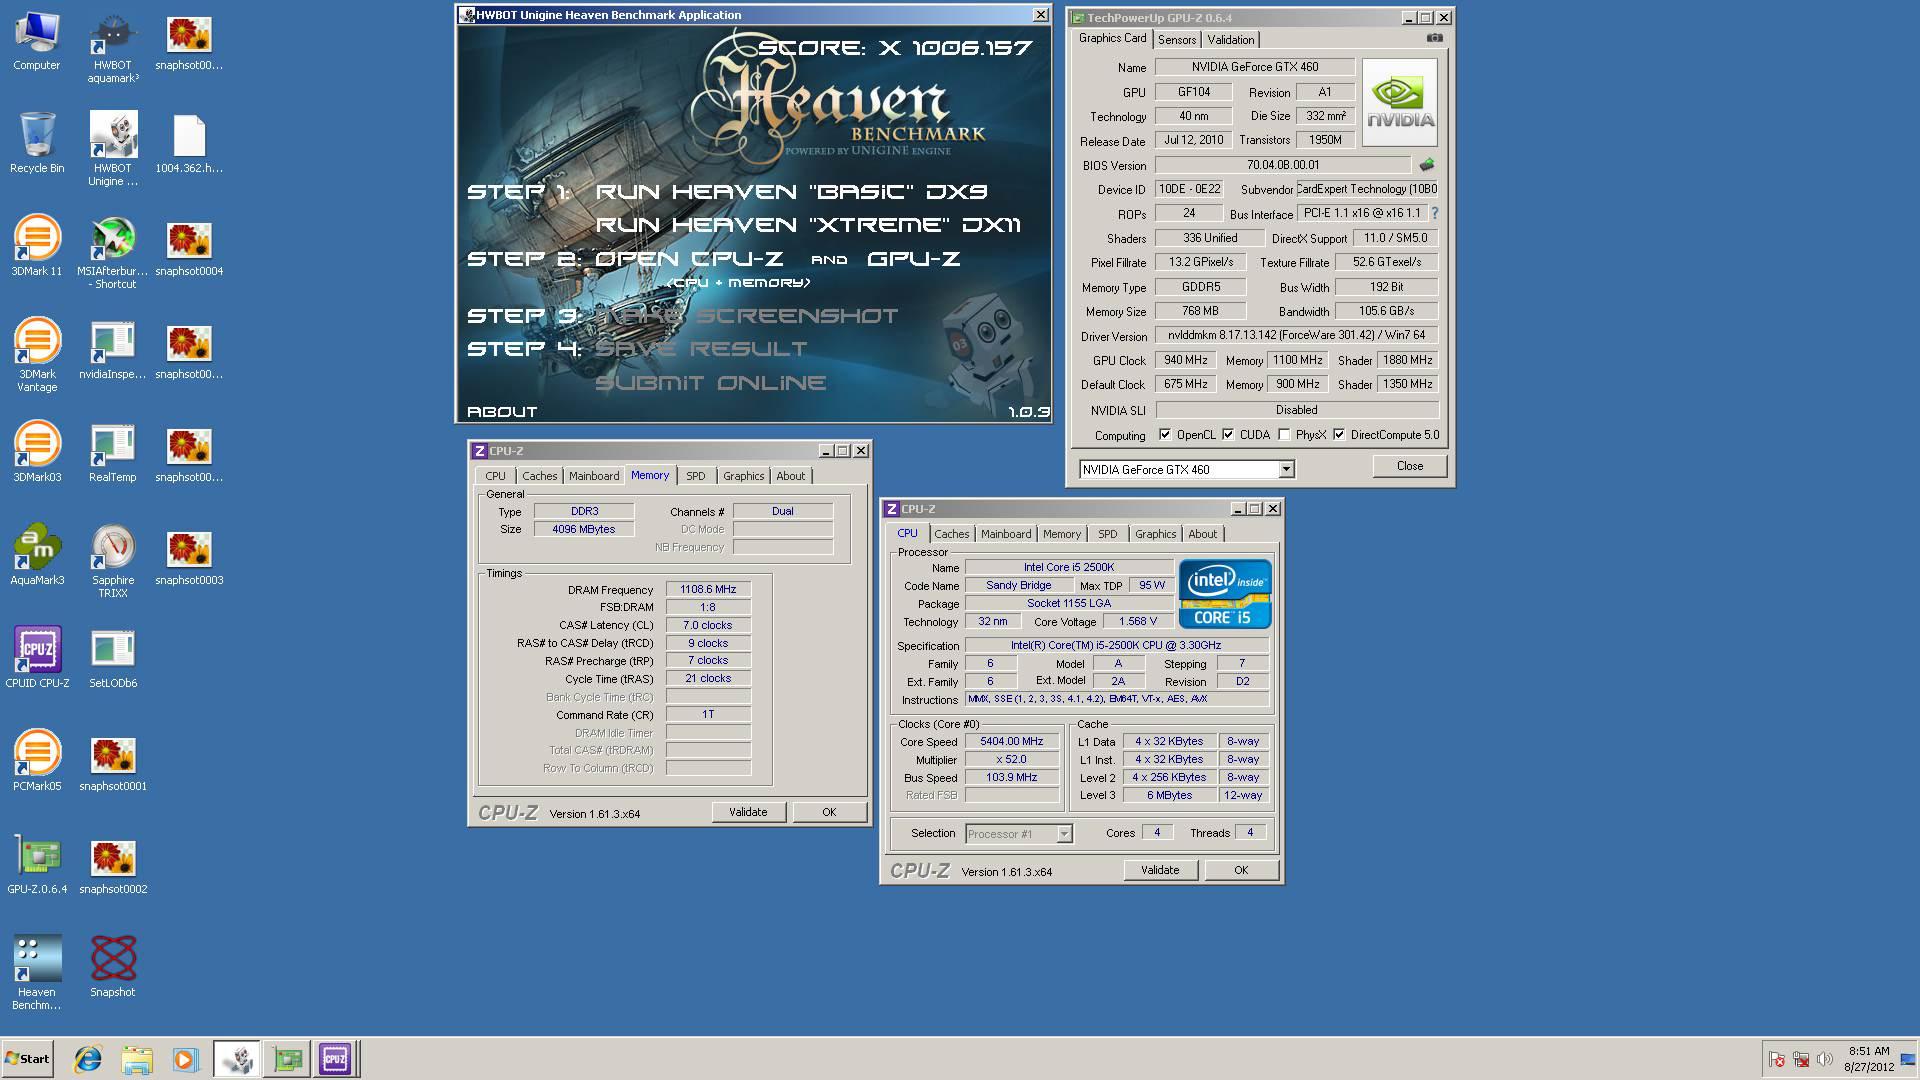The image size is (1920, 1080).
Task: Click Run Heaven "Basic" DX9 in HWBOT app
Action: point(791,191)
